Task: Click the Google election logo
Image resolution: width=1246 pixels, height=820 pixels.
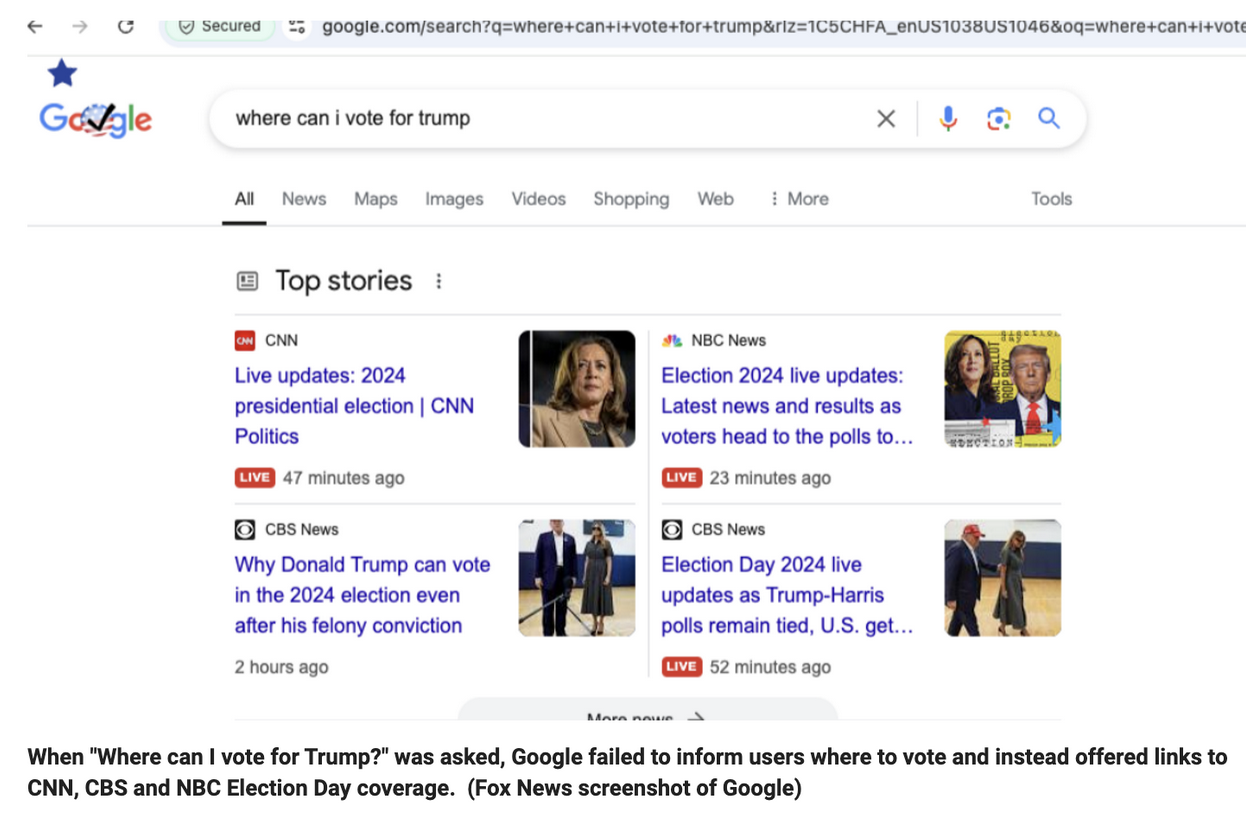Action: point(96,119)
